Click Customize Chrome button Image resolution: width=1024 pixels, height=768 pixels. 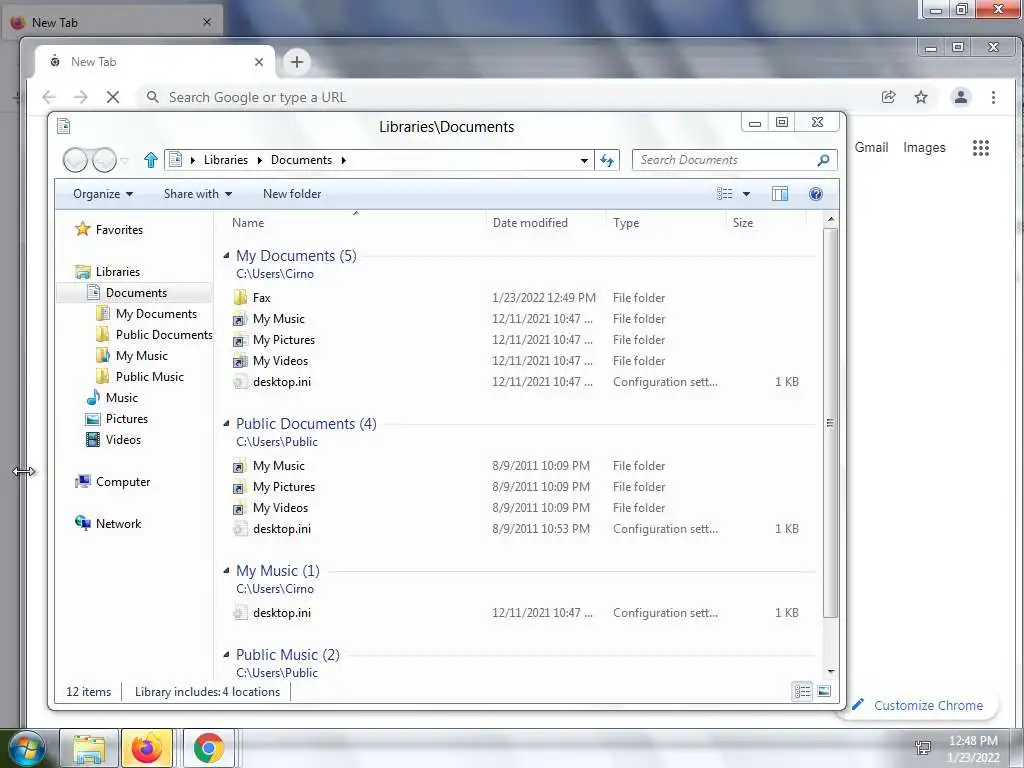[x=921, y=705]
